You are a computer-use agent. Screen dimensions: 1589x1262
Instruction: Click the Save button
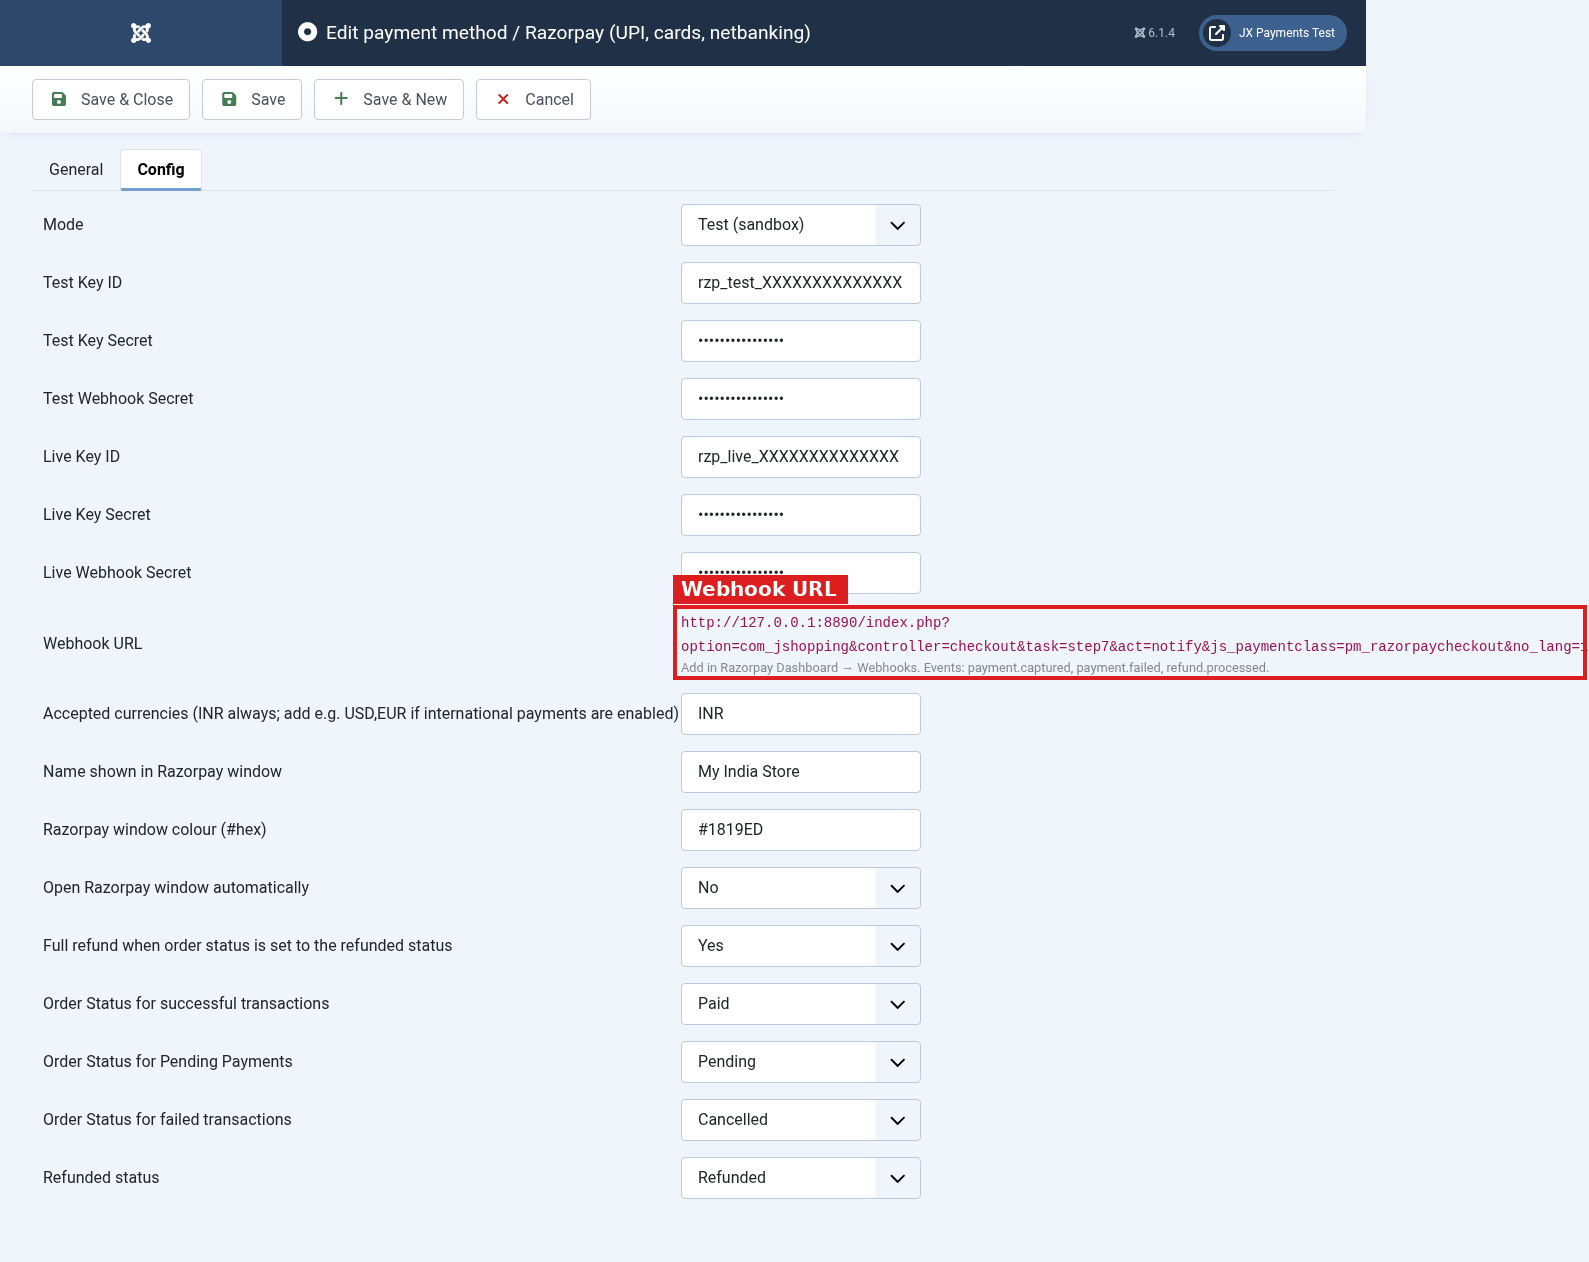pyautogui.click(x=252, y=99)
